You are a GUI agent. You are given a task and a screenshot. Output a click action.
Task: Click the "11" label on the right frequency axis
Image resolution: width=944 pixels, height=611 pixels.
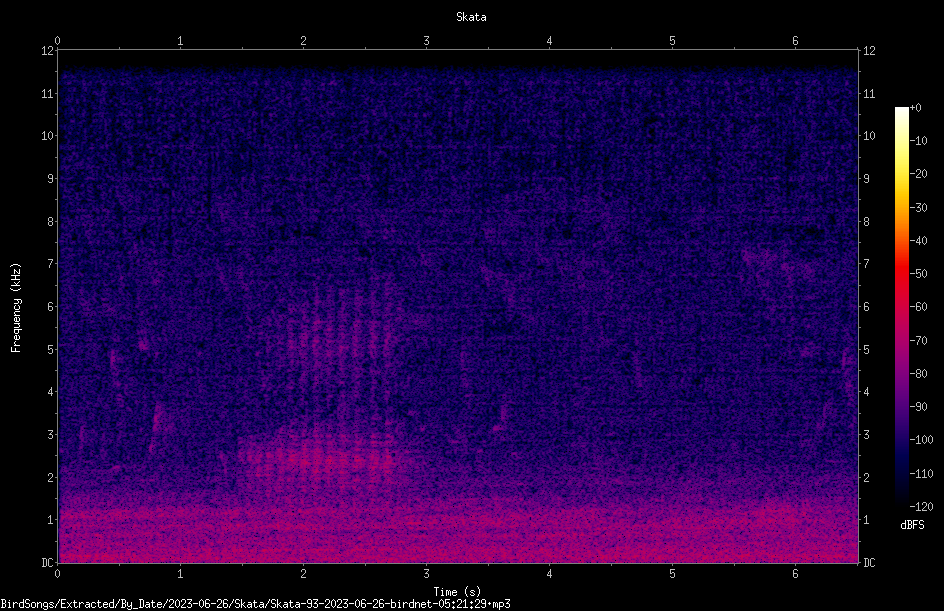tap(869, 94)
